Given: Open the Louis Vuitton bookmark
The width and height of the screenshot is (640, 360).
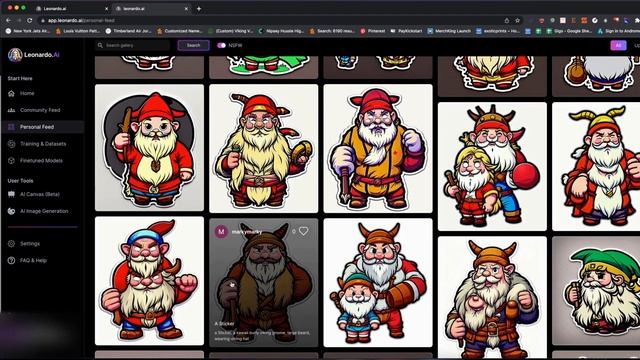Looking at the screenshot, I should 78,31.
